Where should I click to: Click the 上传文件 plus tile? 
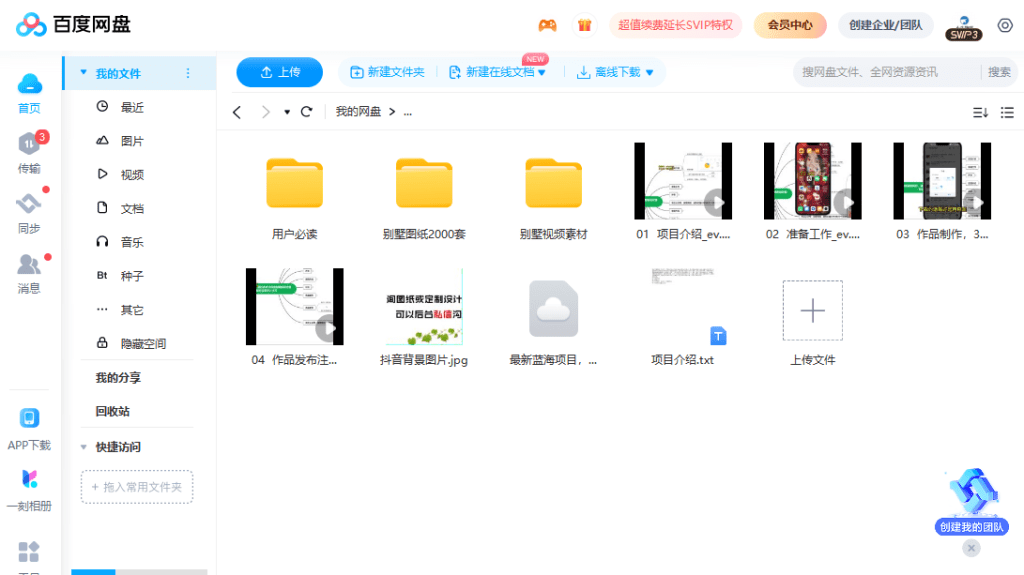click(x=812, y=310)
